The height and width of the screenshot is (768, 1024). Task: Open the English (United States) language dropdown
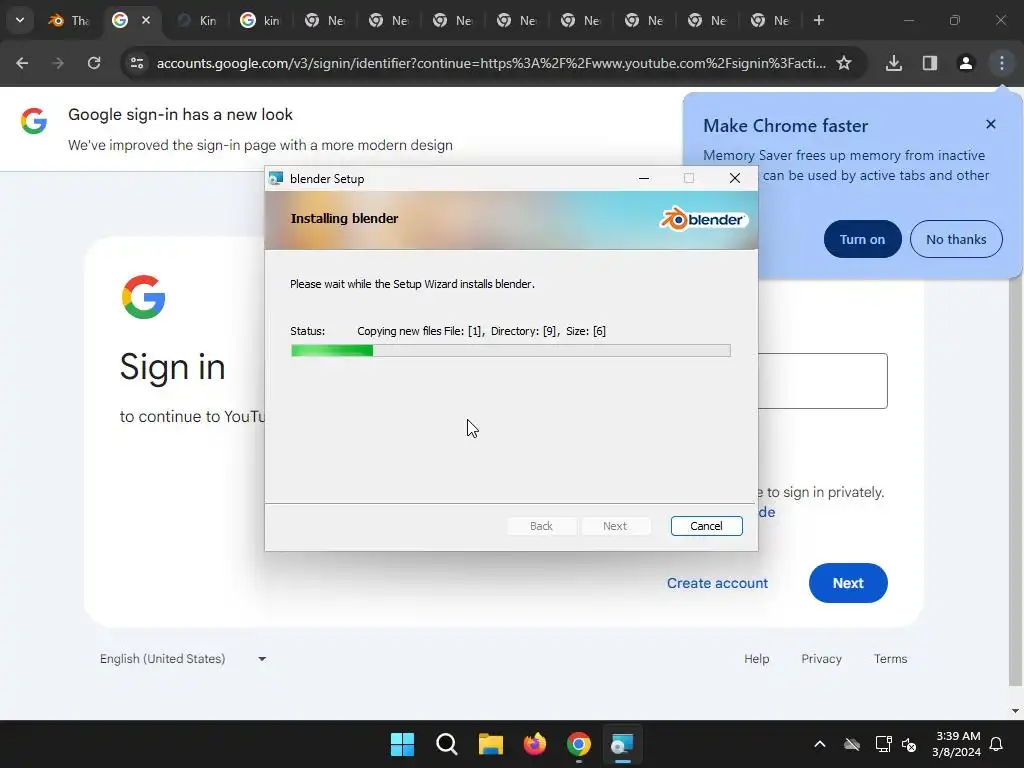point(182,659)
